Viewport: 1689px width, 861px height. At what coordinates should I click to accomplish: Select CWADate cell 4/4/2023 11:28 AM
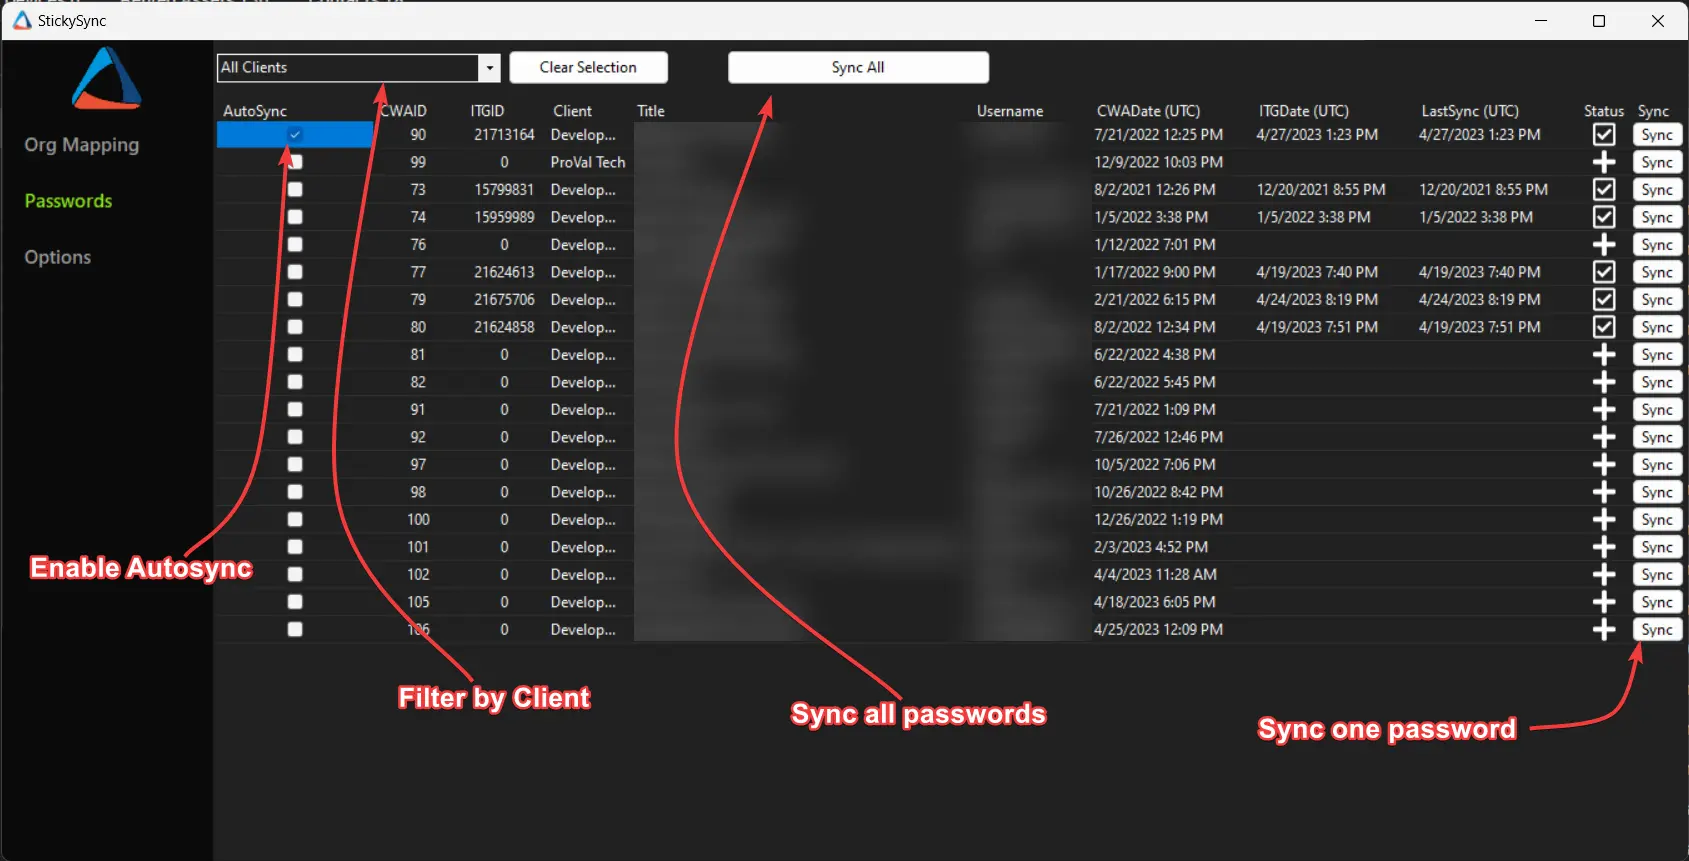tap(1155, 575)
